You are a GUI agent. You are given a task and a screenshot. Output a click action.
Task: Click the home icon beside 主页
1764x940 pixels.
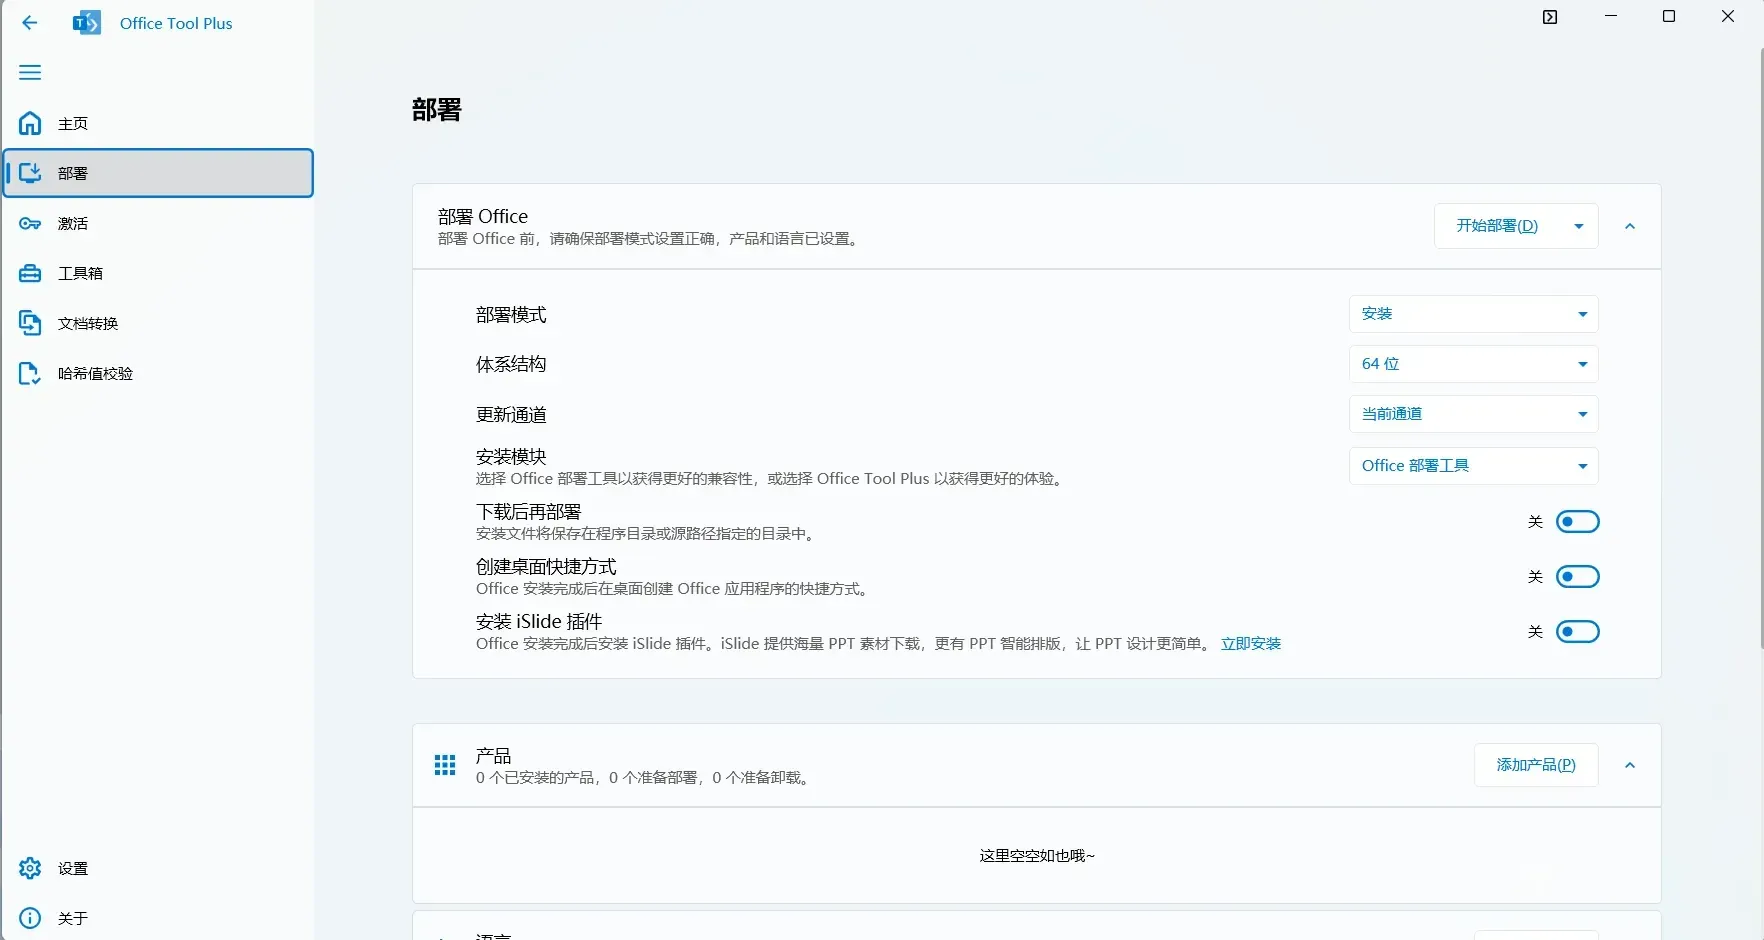[30, 123]
